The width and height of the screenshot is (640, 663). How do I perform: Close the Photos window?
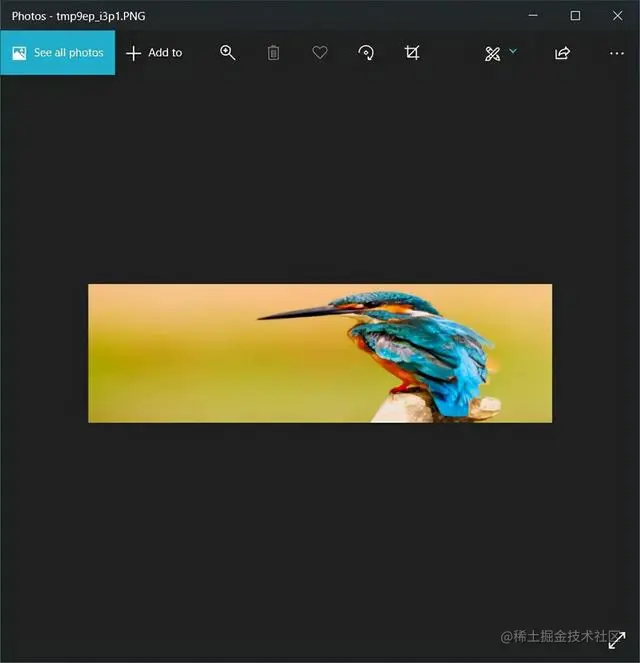618,16
